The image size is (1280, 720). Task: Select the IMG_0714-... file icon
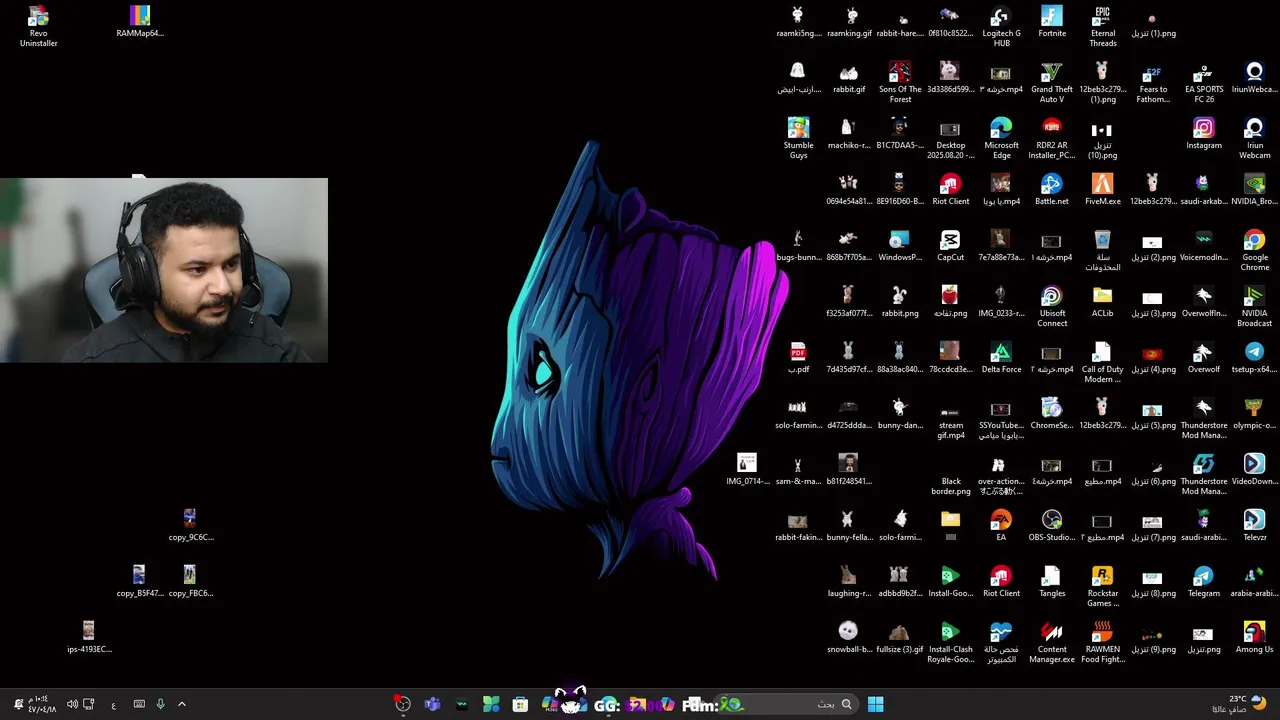(x=747, y=470)
